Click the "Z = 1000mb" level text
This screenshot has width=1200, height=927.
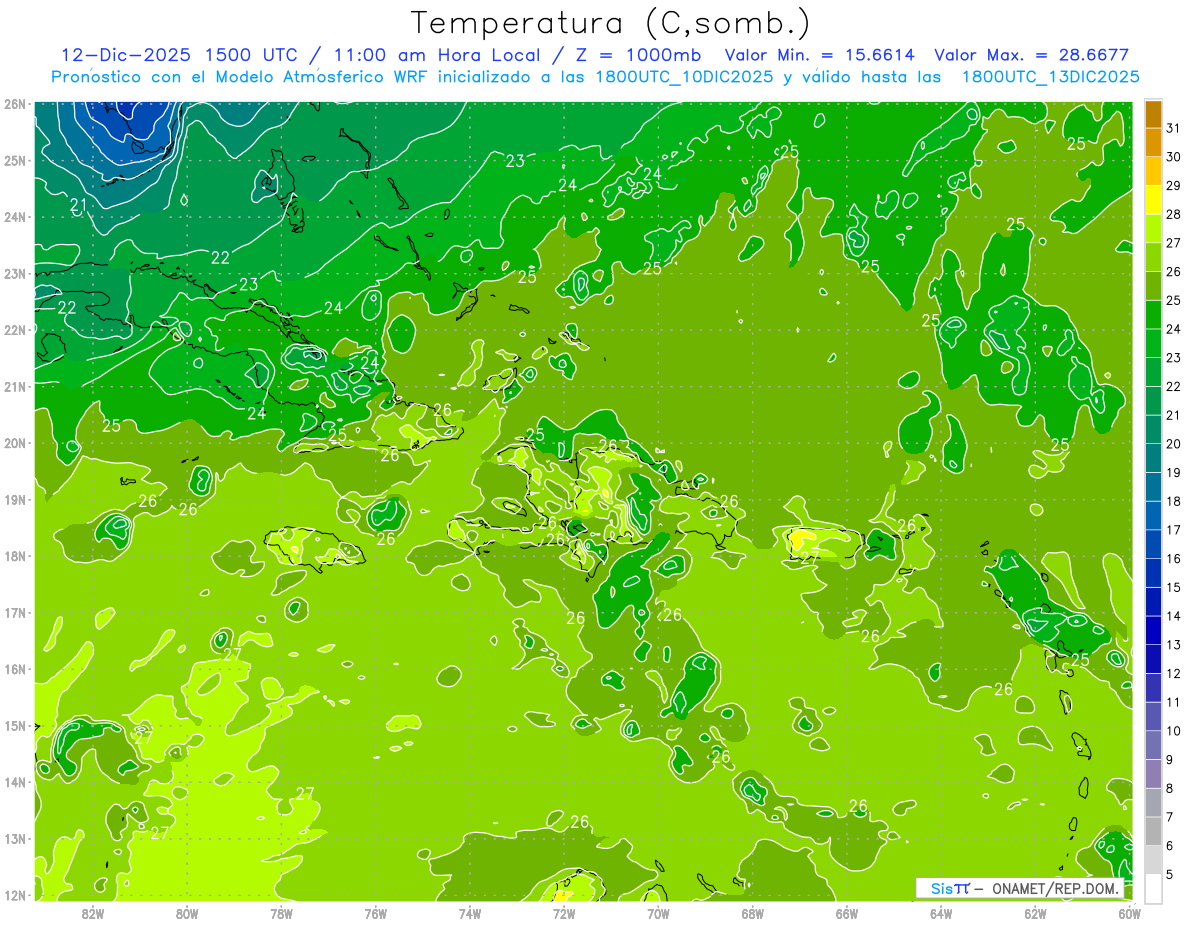click(x=638, y=55)
